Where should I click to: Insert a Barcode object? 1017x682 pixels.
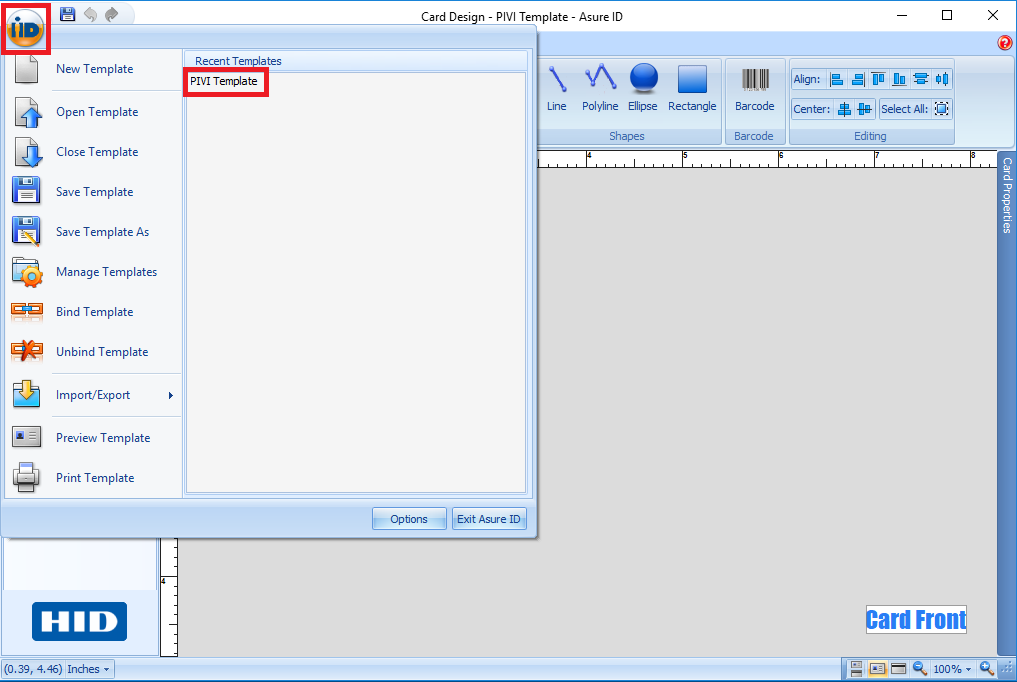[x=754, y=89]
